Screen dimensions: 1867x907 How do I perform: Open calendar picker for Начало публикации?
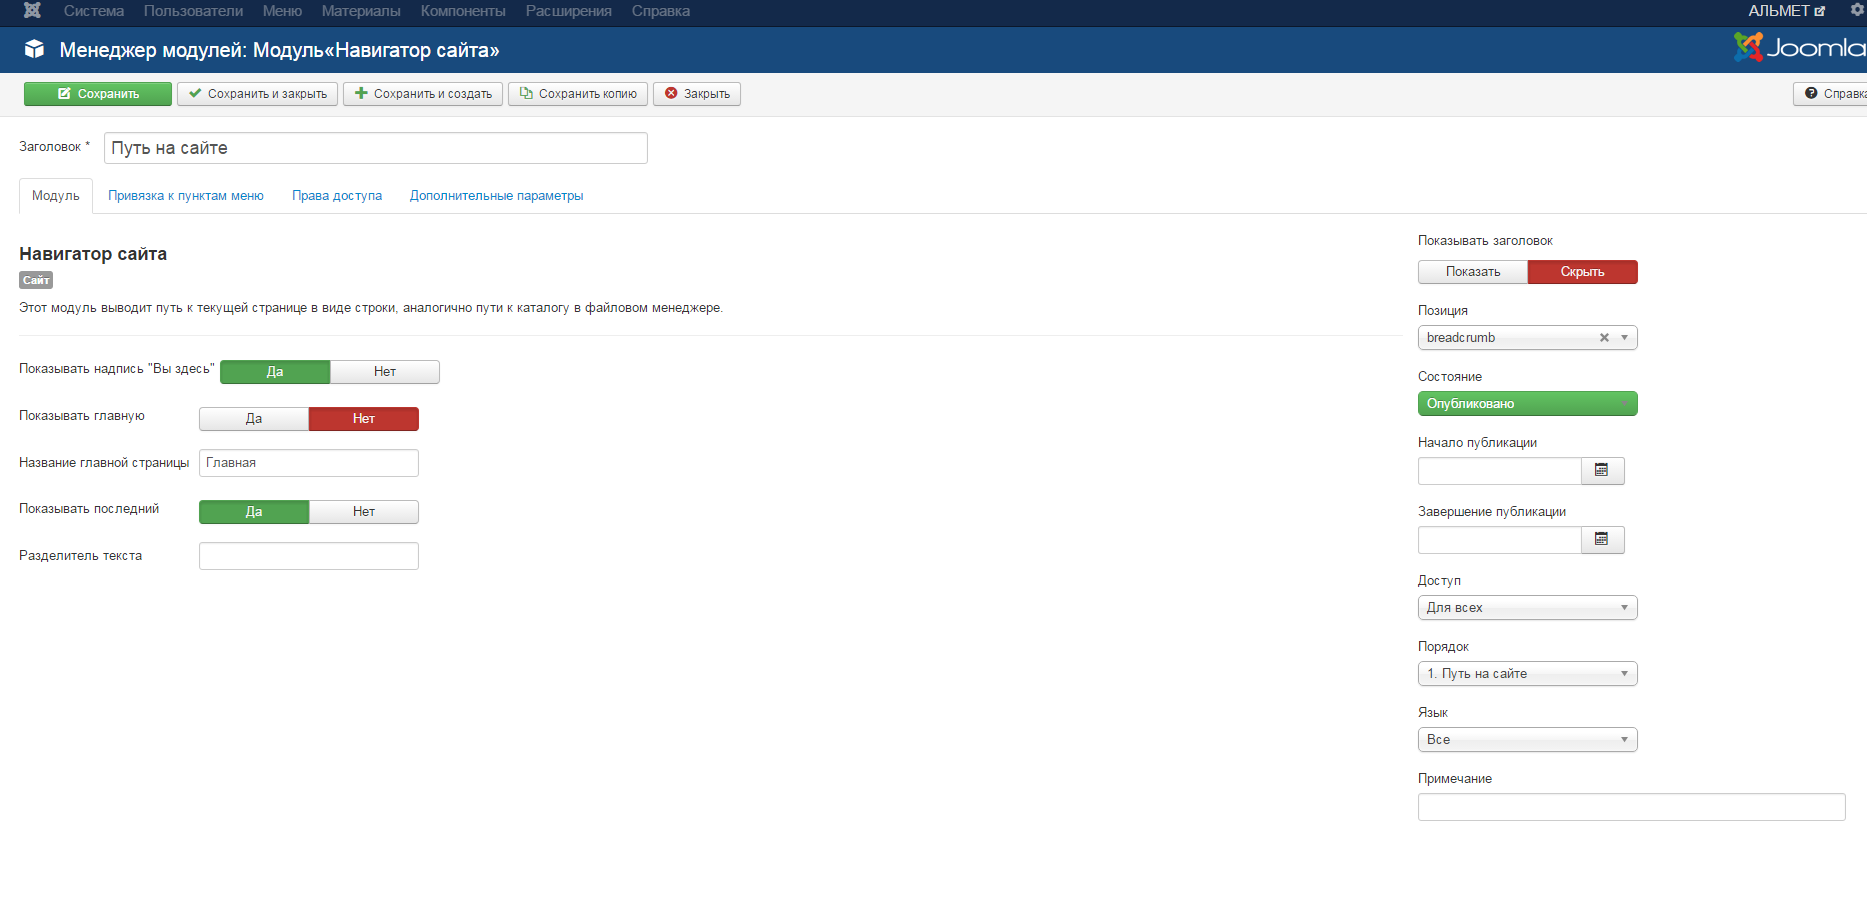click(1602, 471)
